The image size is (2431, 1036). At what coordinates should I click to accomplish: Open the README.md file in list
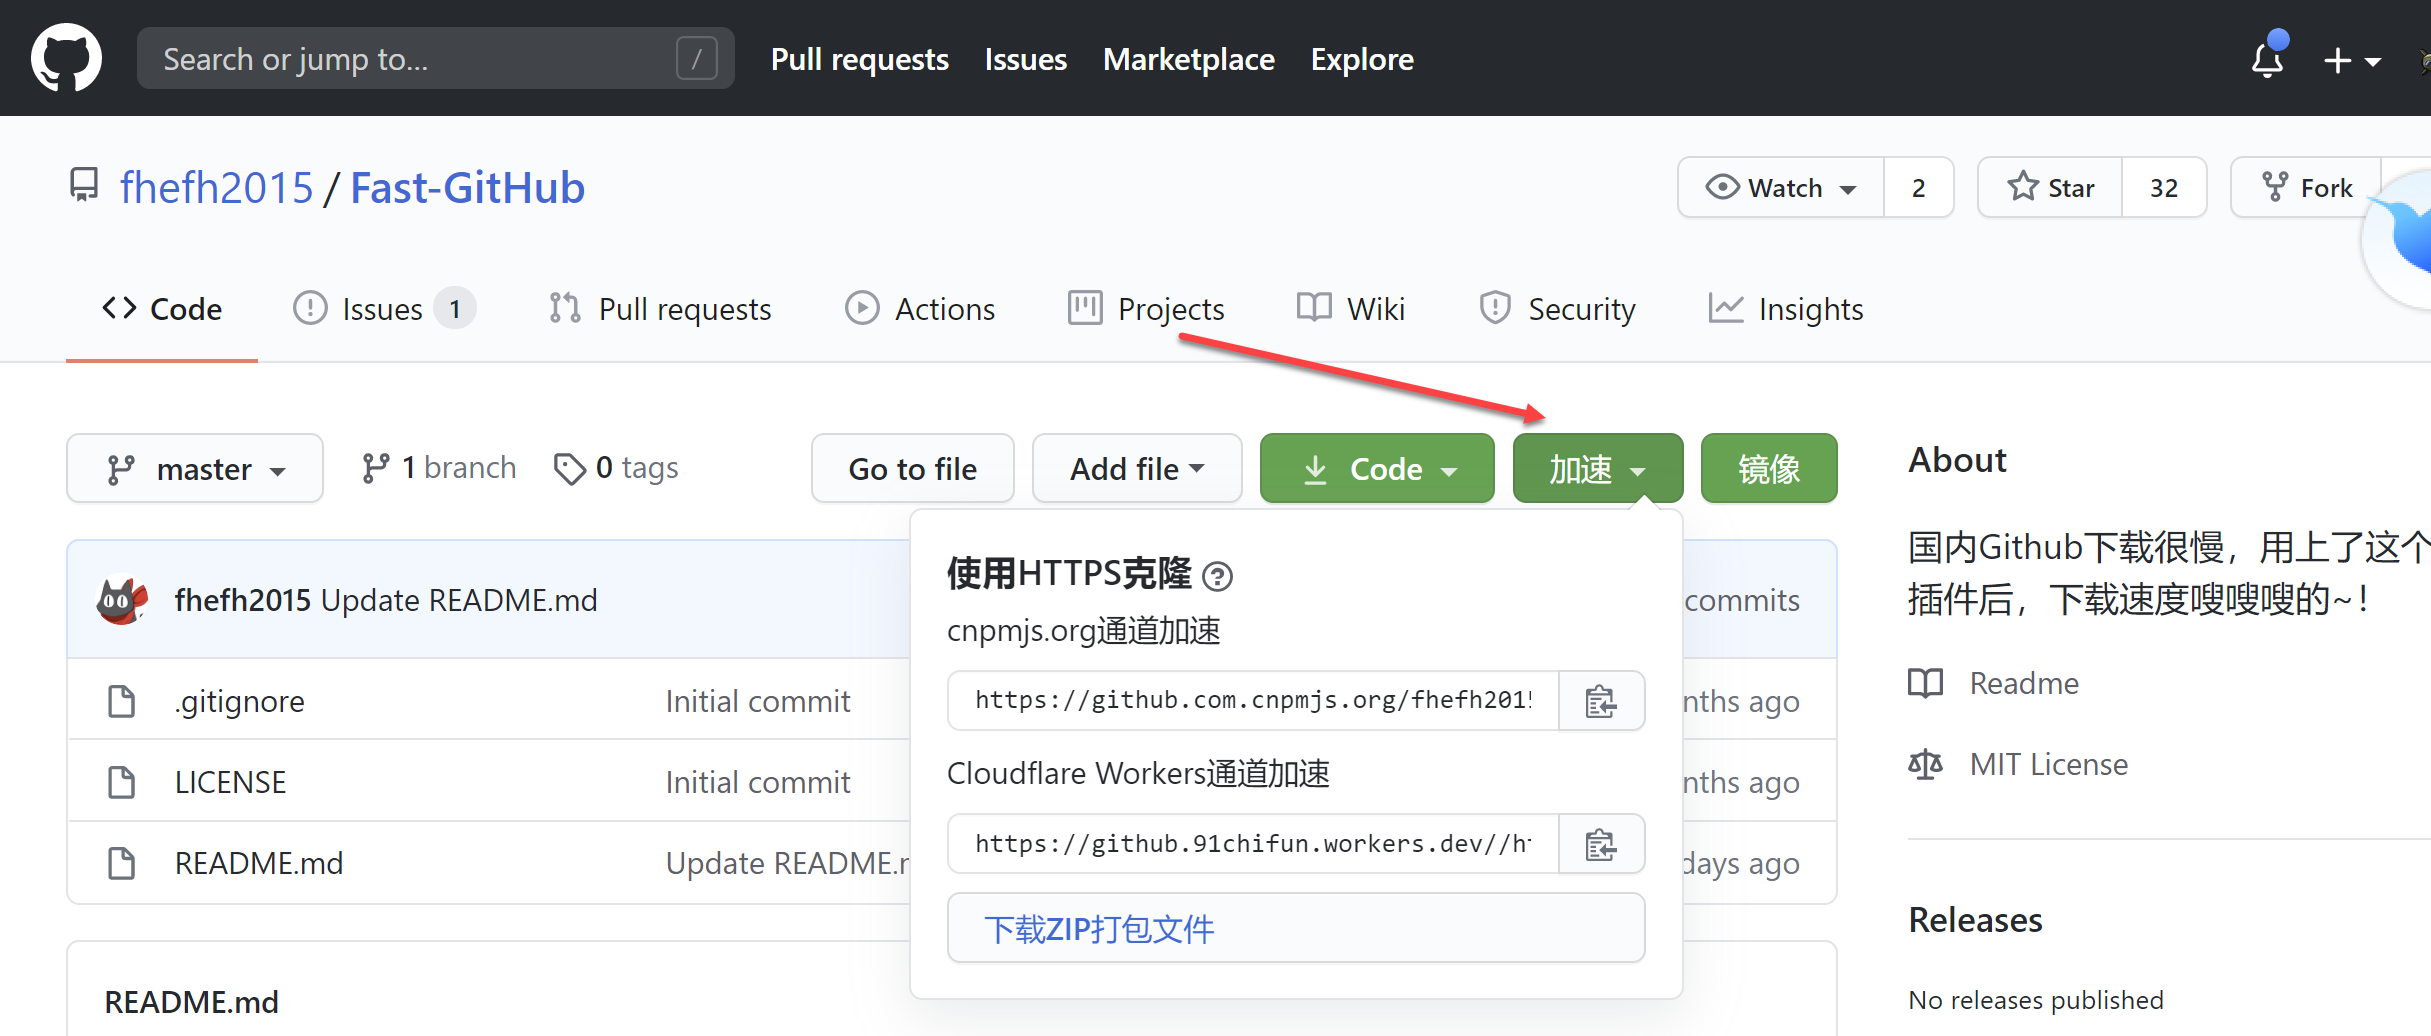coord(259,863)
